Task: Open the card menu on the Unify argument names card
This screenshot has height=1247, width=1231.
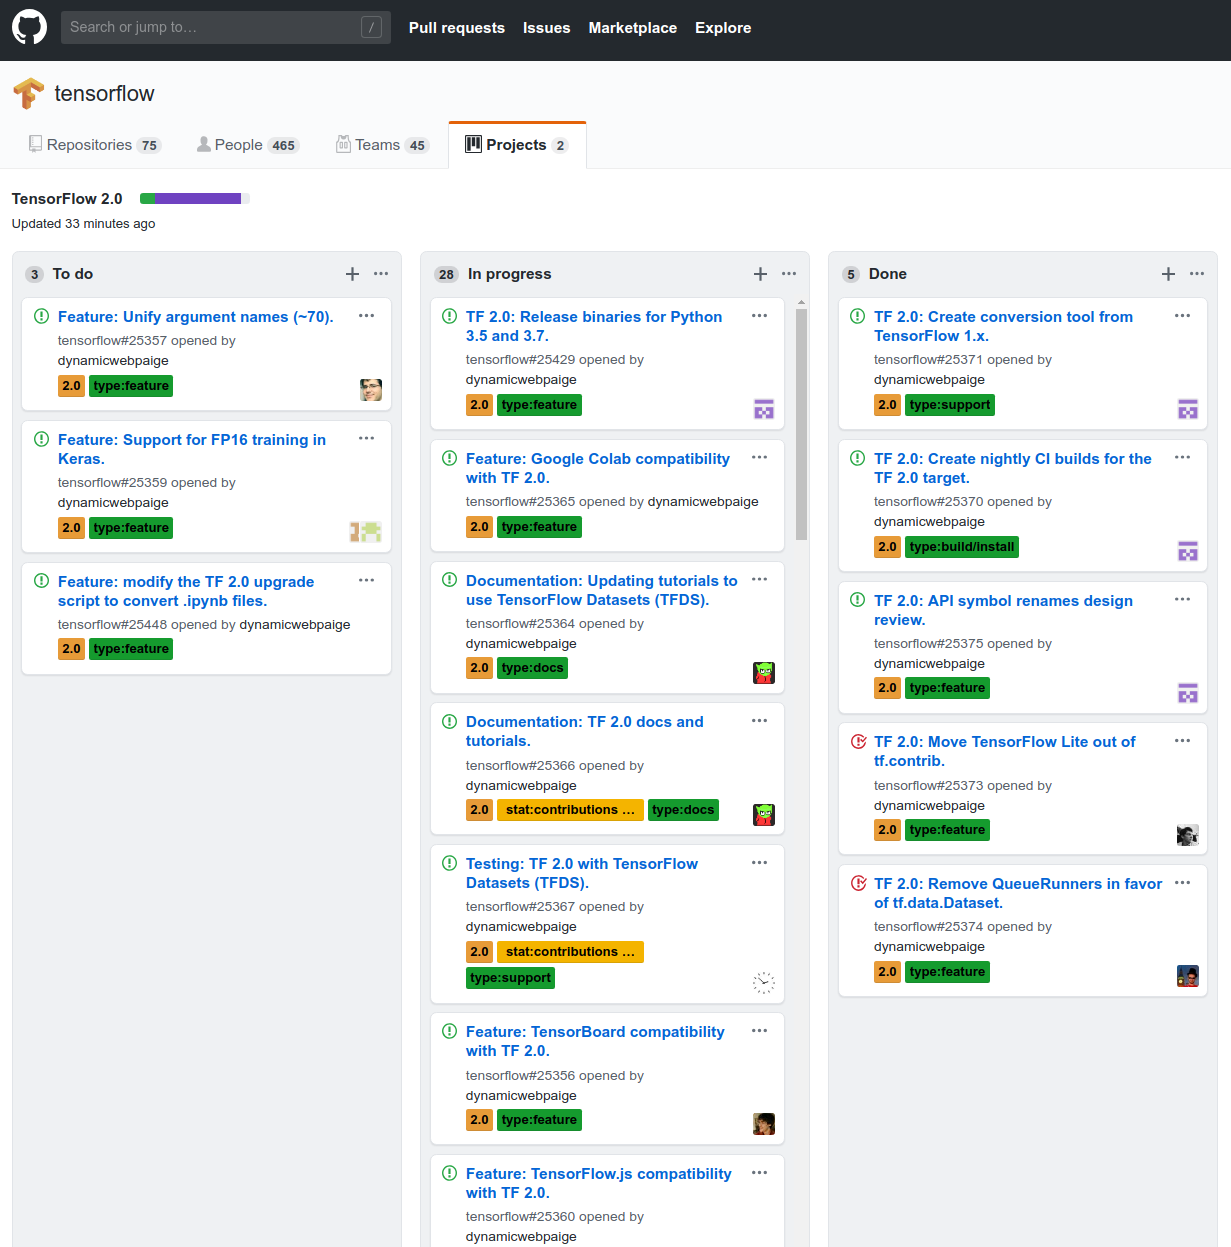Action: pos(366,315)
